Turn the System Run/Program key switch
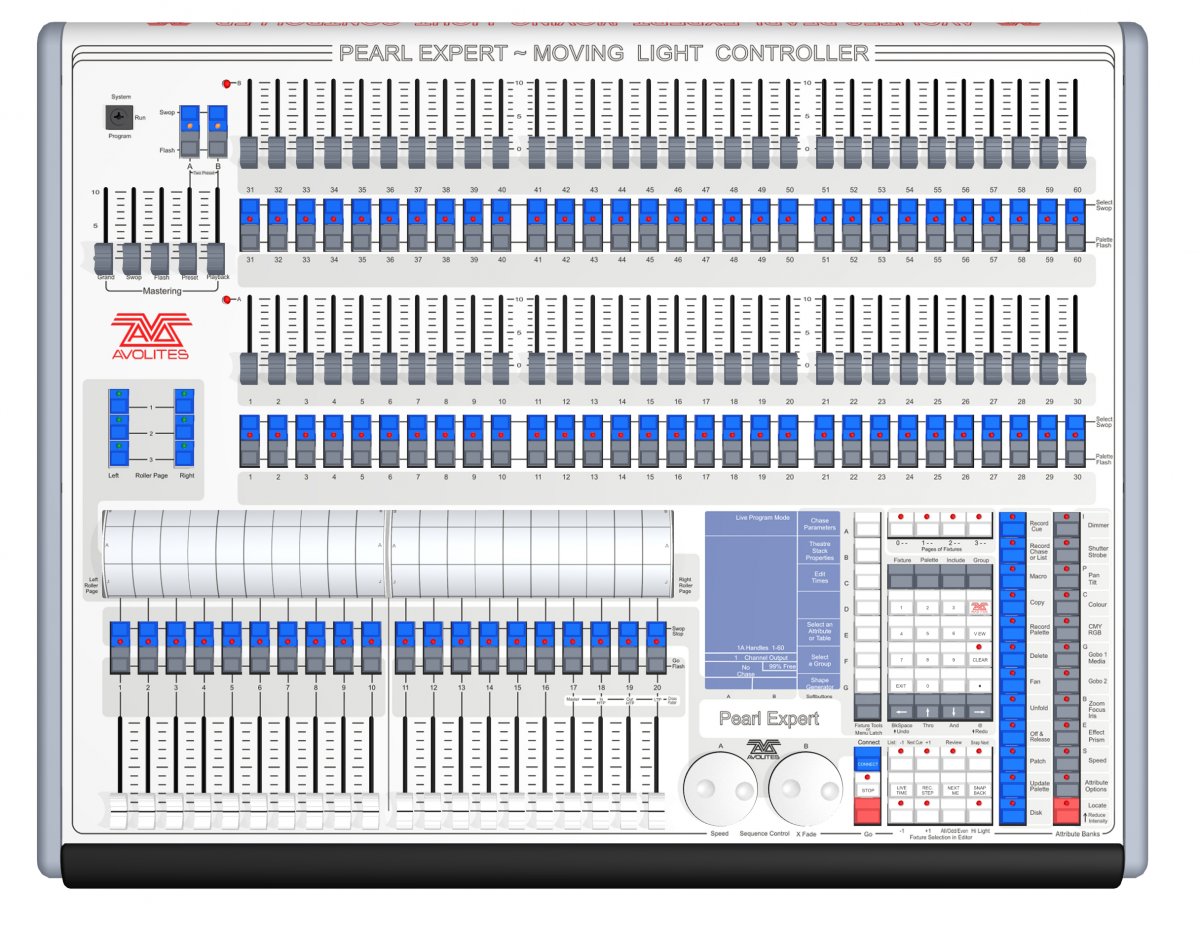The width and height of the screenshot is (1200, 933). click(x=119, y=117)
